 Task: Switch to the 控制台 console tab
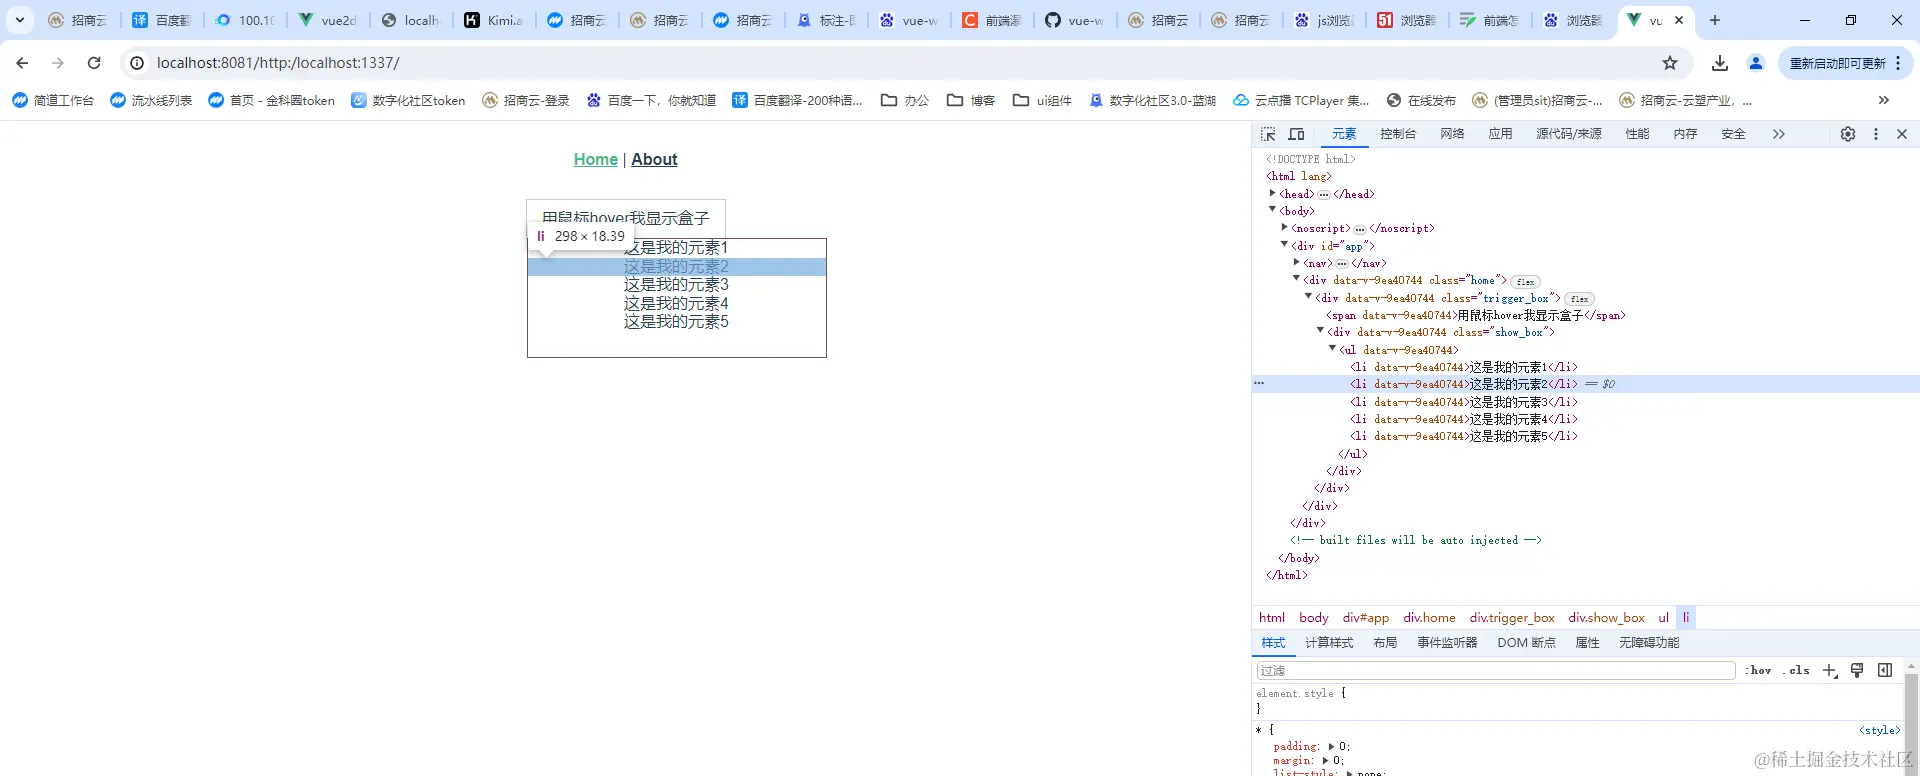tap(1398, 134)
